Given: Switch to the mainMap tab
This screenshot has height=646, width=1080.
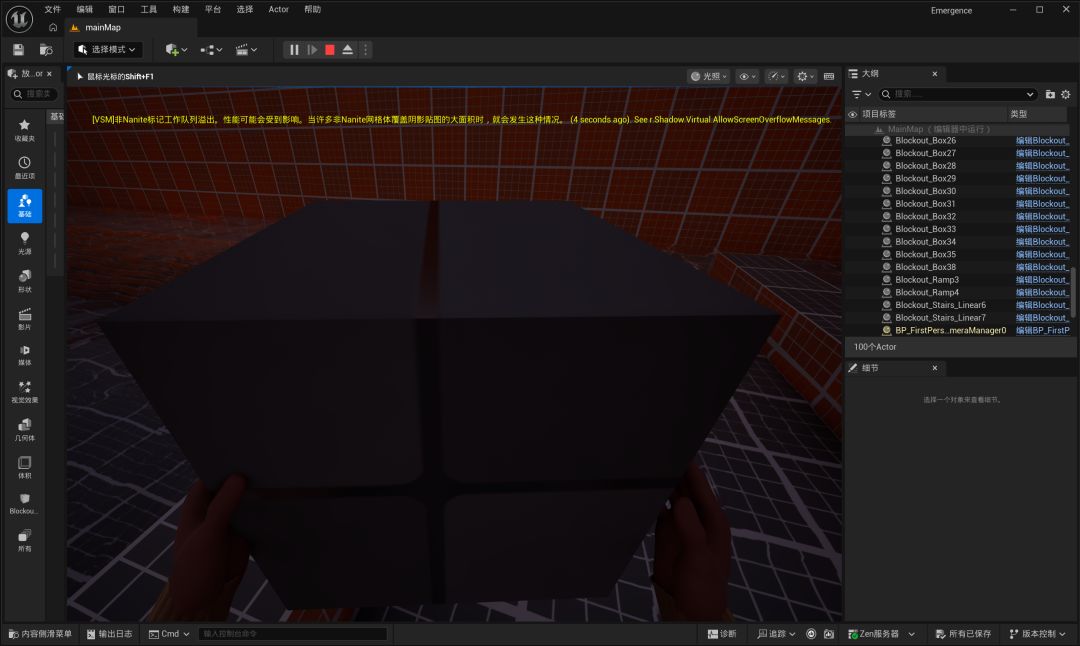Looking at the screenshot, I should (102, 28).
